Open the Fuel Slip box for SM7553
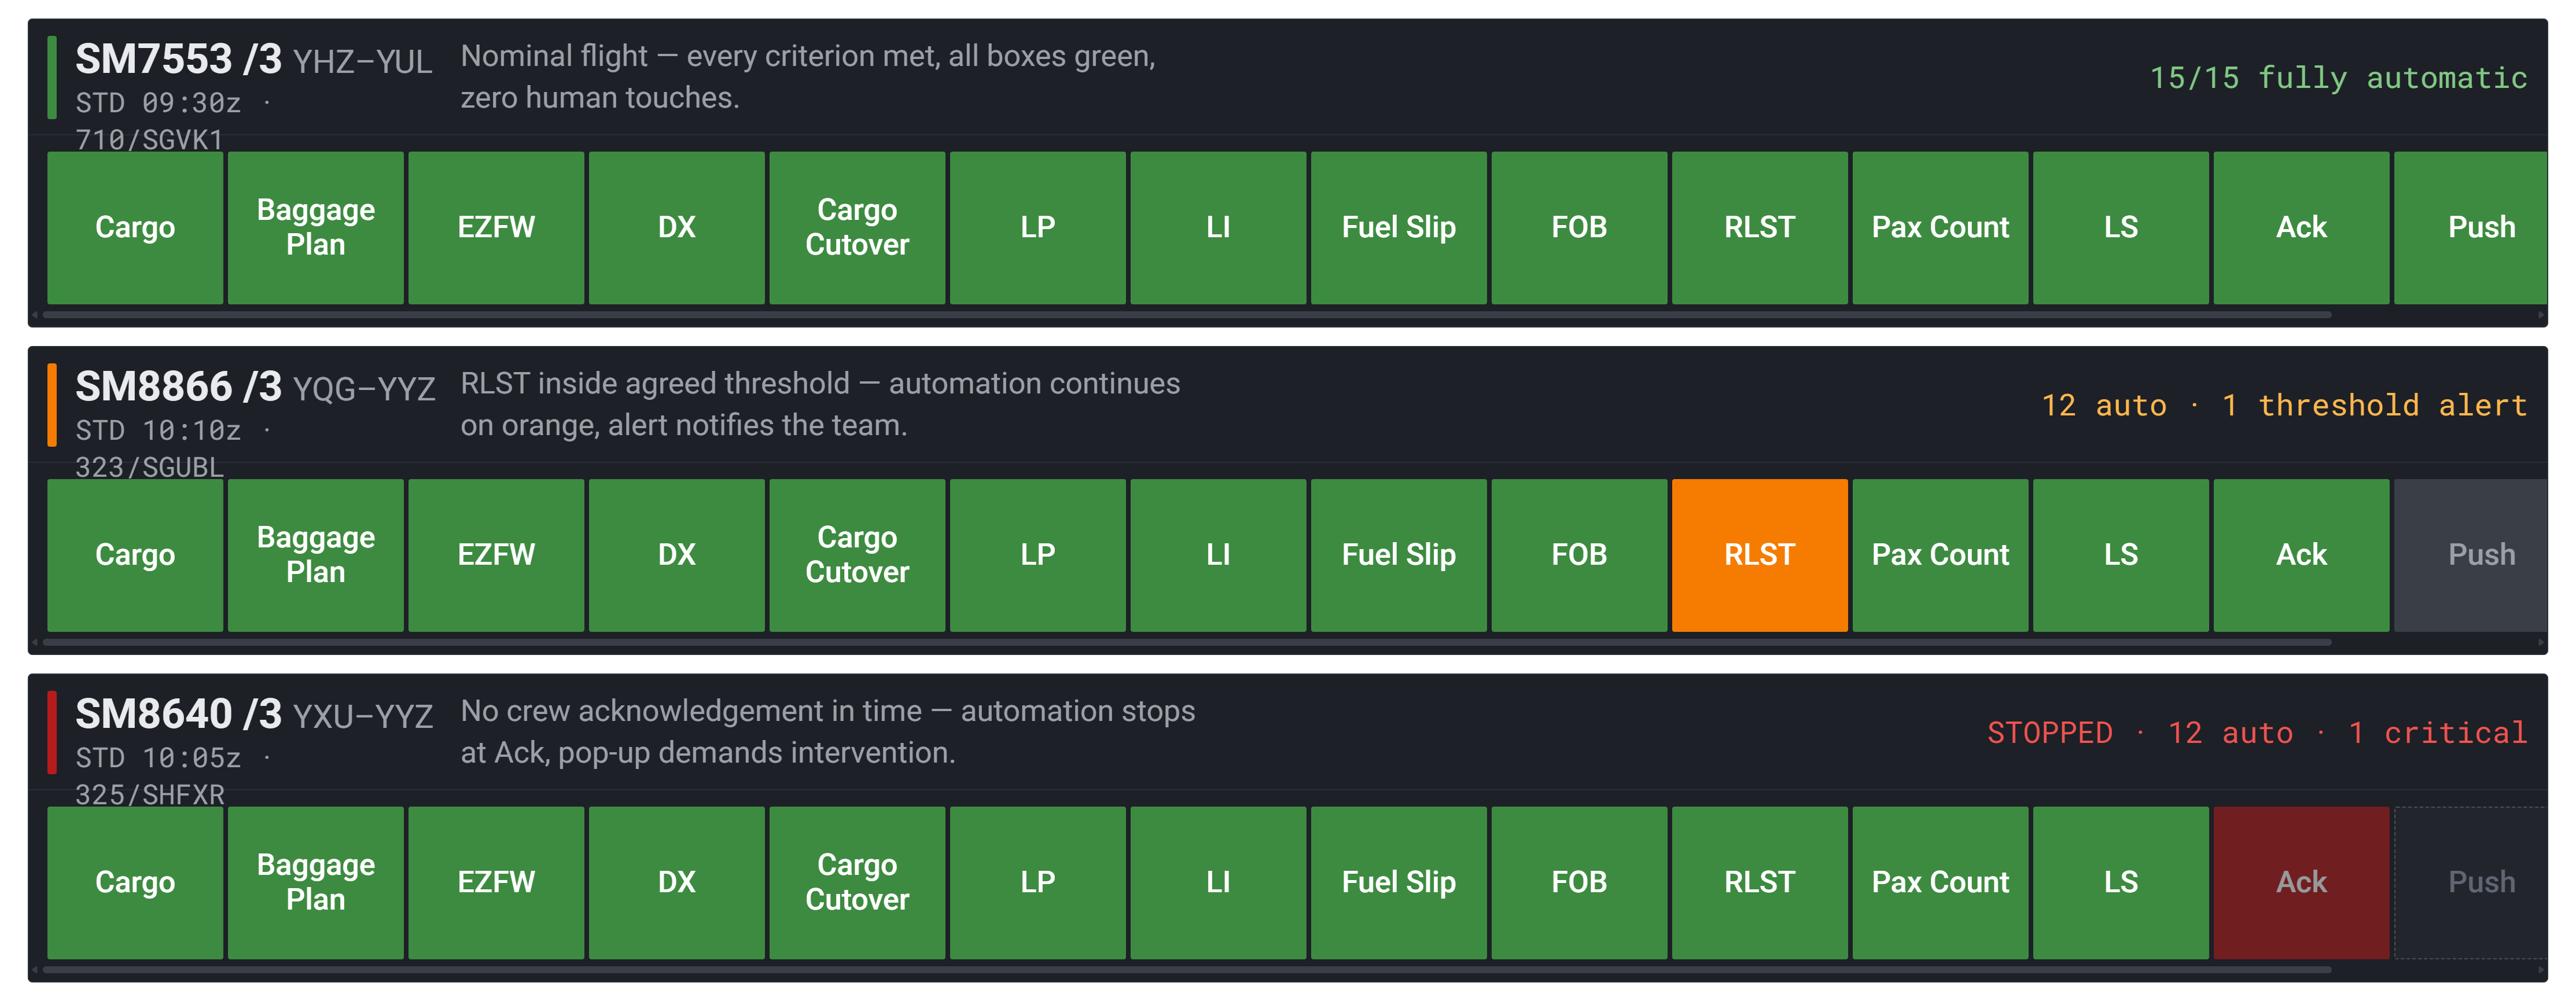This screenshot has height=1001, width=2576. point(1398,227)
